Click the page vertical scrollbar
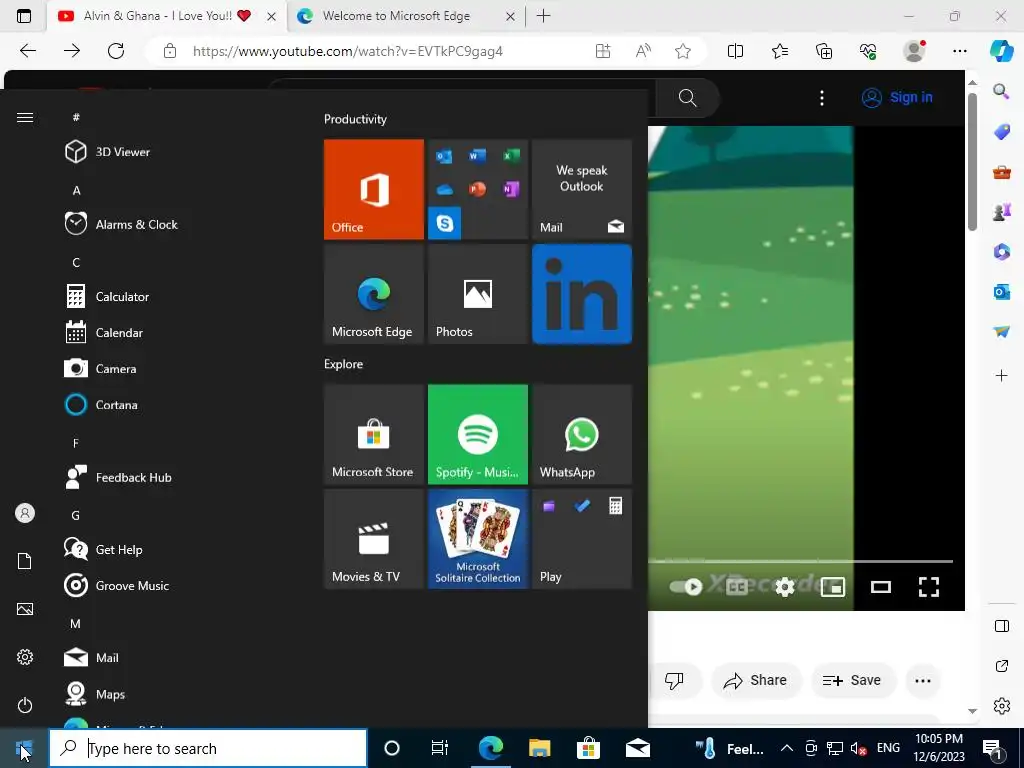Viewport: 1024px width, 768px height. click(972, 162)
